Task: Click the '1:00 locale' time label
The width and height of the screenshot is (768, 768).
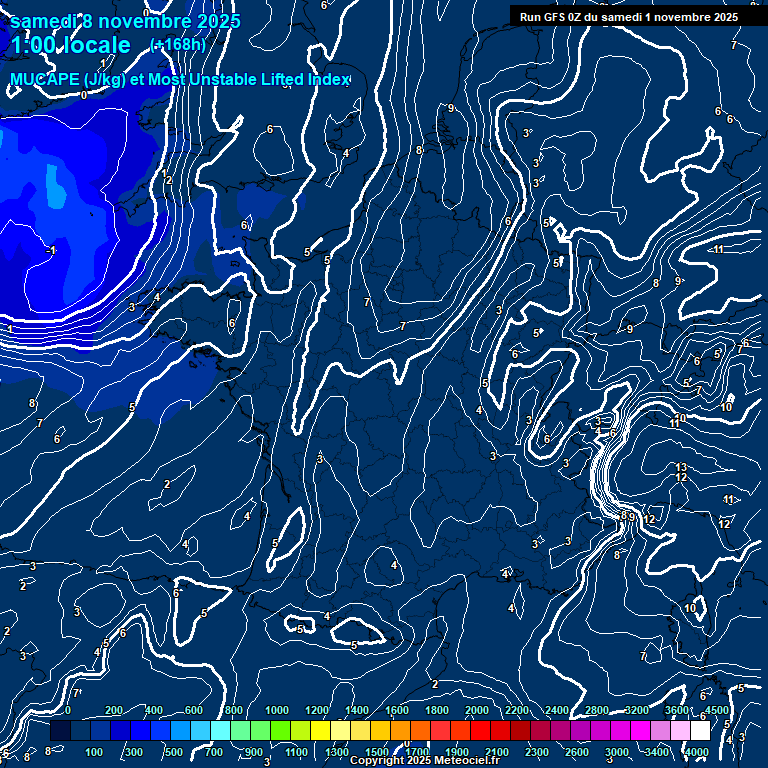Action: [x=71, y=45]
